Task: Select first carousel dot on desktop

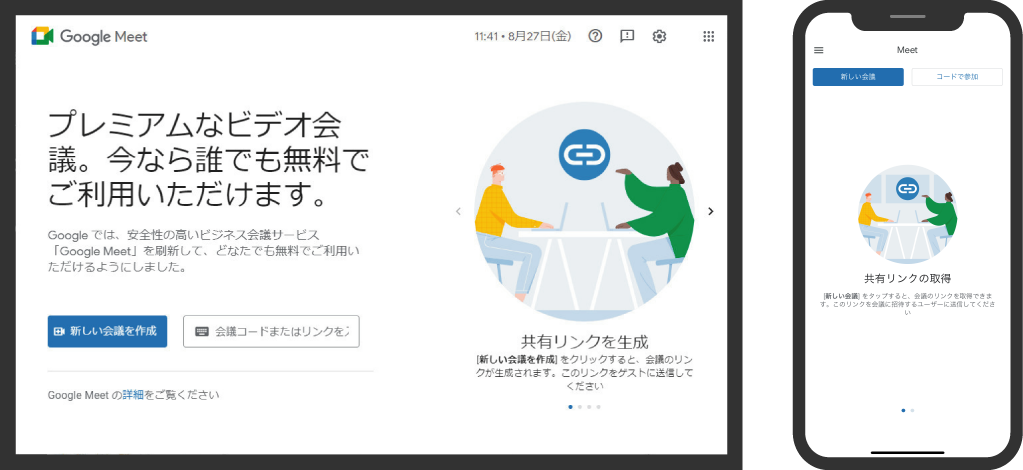Action: pos(571,407)
